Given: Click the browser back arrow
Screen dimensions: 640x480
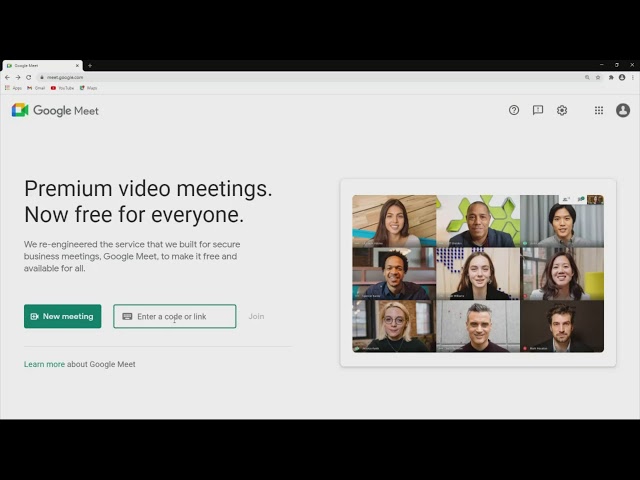Looking at the screenshot, I should pos(8,77).
